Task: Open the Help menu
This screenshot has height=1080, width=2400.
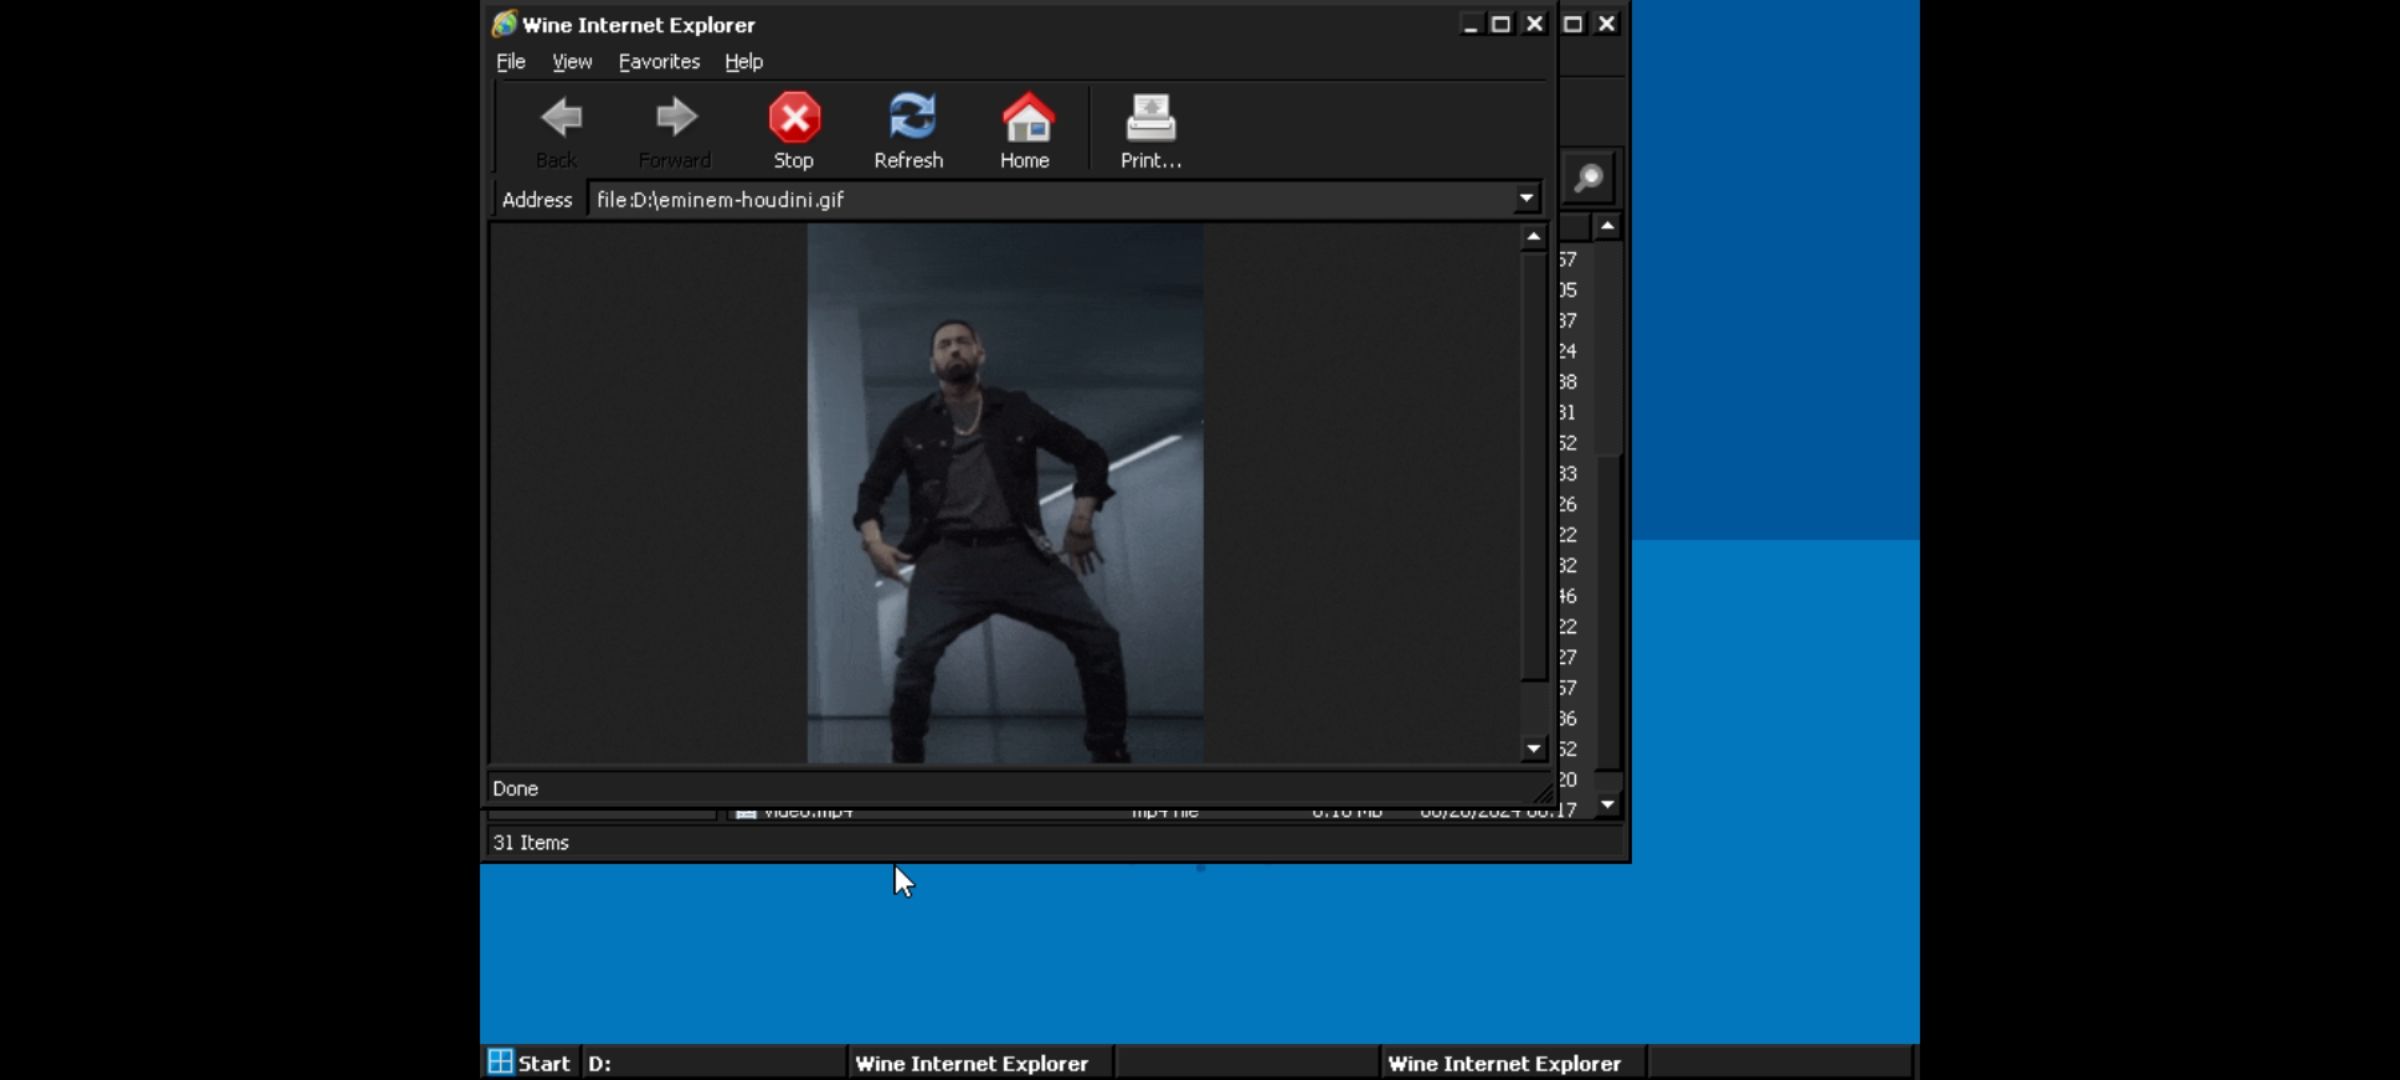Action: (x=744, y=62)
